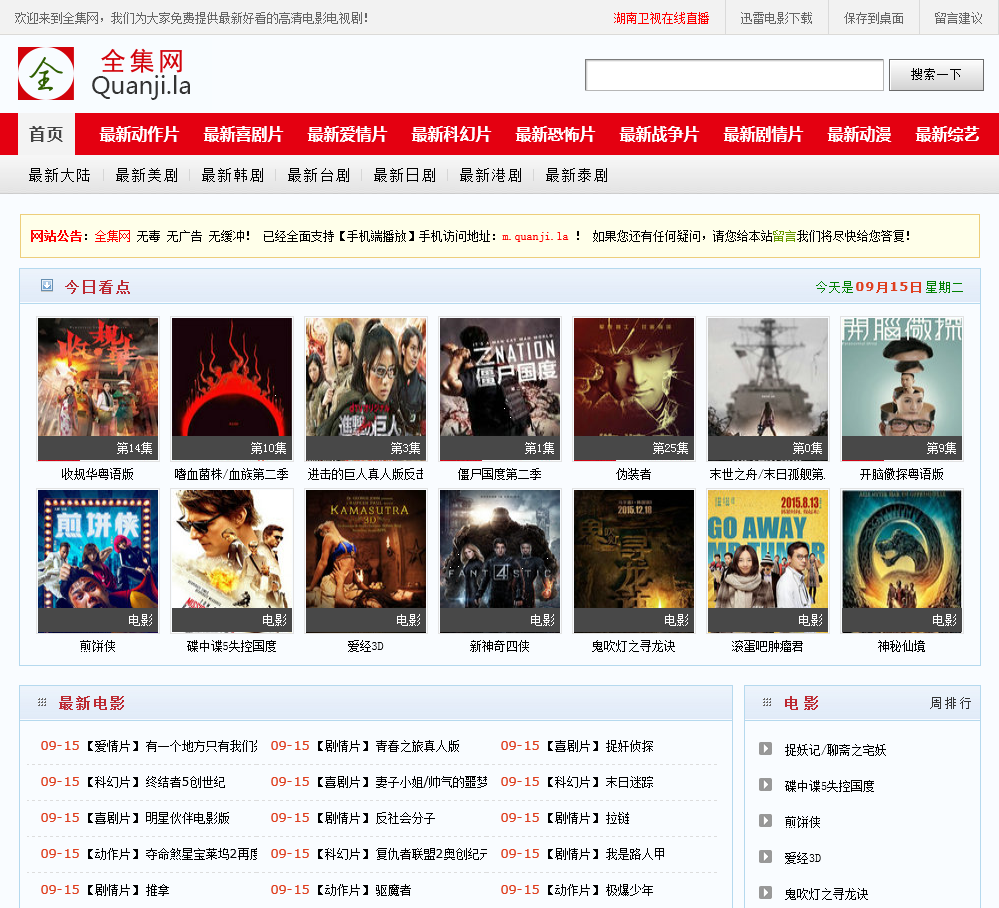Open the 进击的巨人真人版 poster
Image resolution: width=999 pixels, height=908 pixels.
tap(366, 389)
